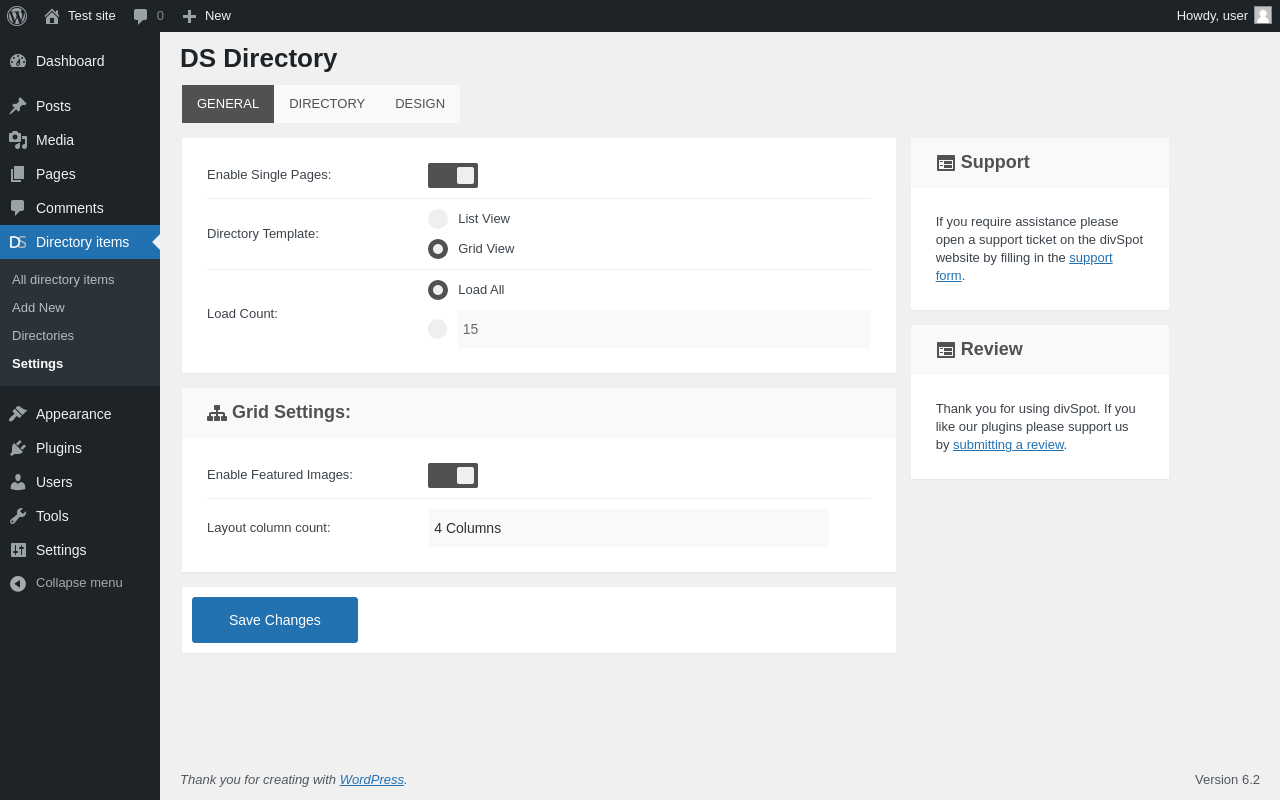Image resolution: width=1280 pixels, height=800 pixels.
Task: Toggle the Enable Featured Images switch
Action: (453, 475)
